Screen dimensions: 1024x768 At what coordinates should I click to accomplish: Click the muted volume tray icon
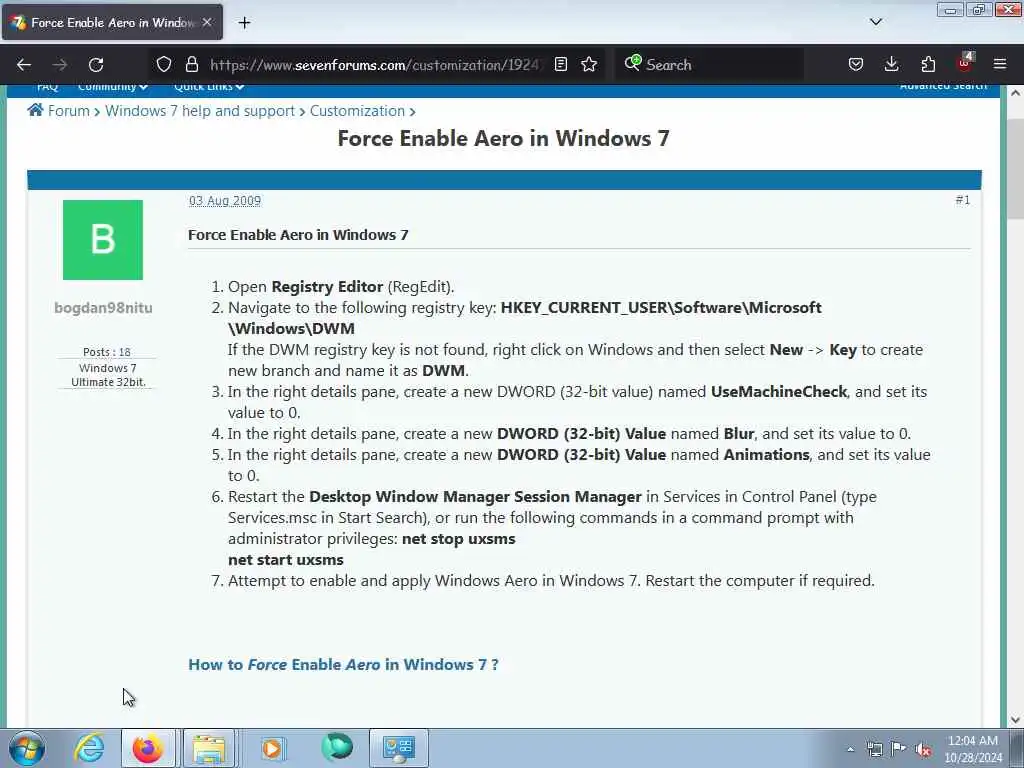[923, 749]
